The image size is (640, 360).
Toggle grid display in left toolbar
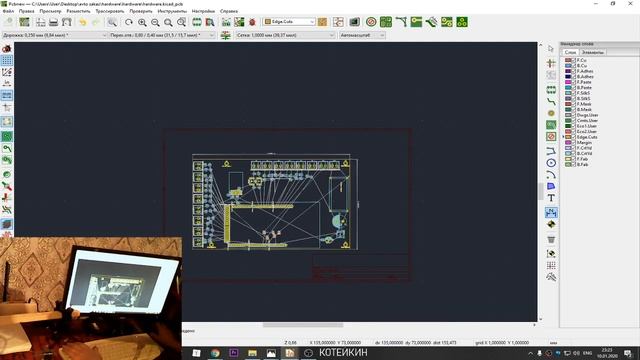(x=7, y=60)
